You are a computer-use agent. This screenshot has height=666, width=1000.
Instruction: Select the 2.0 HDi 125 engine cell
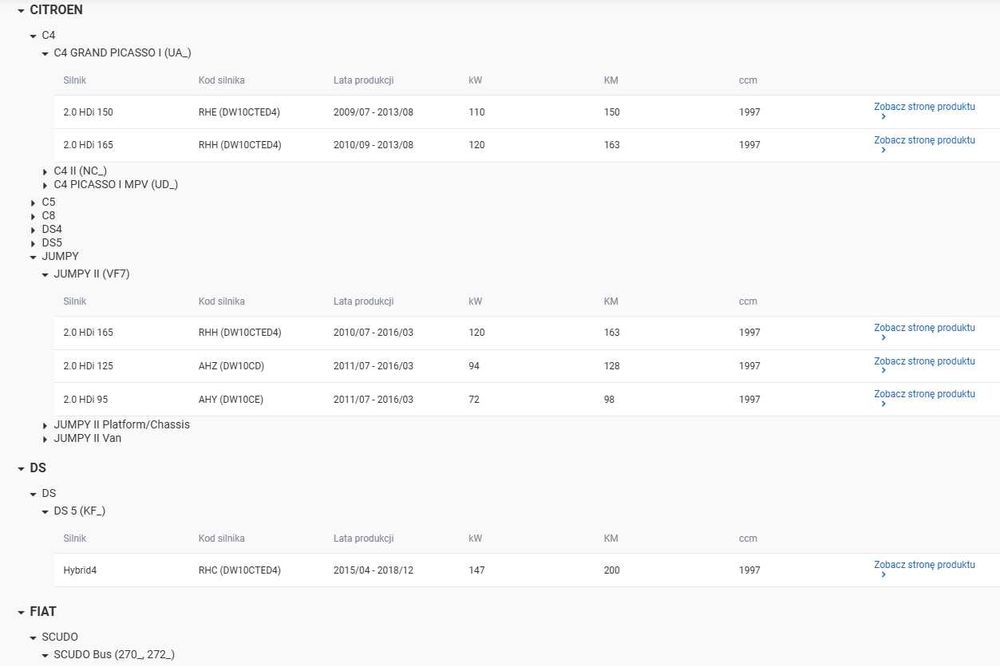tap(88, 366)
